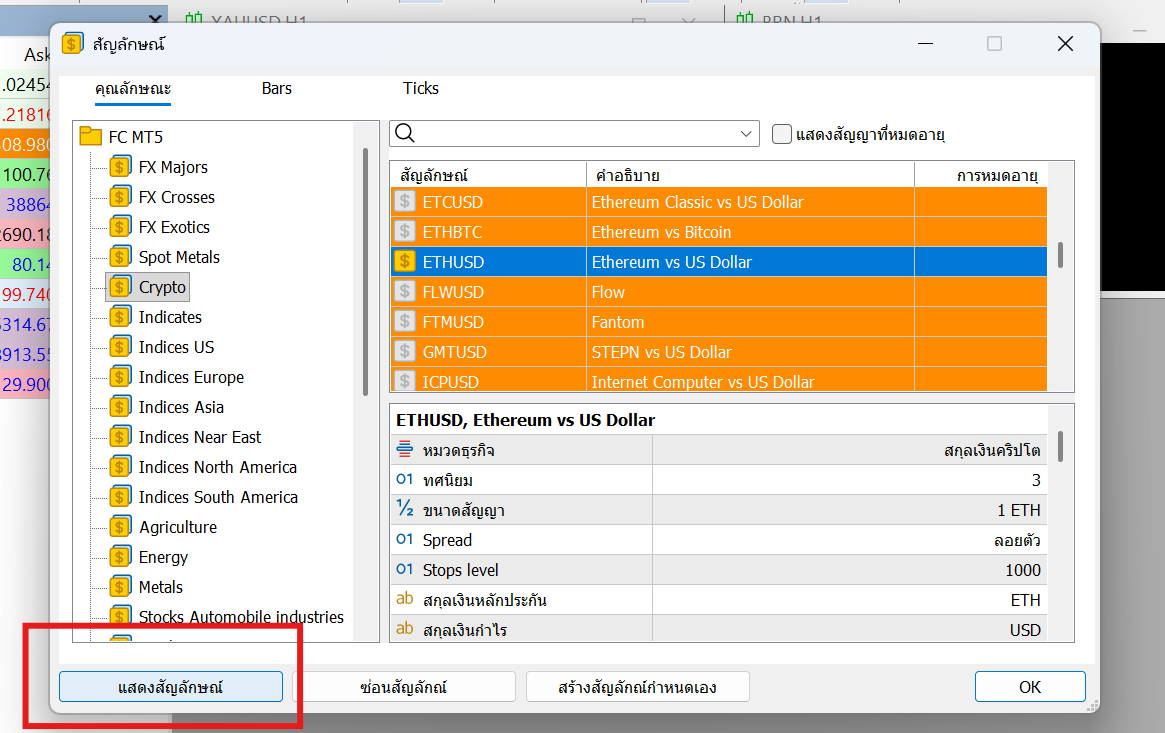Click the FC MT5 root folder icon

tap(91, 136)
